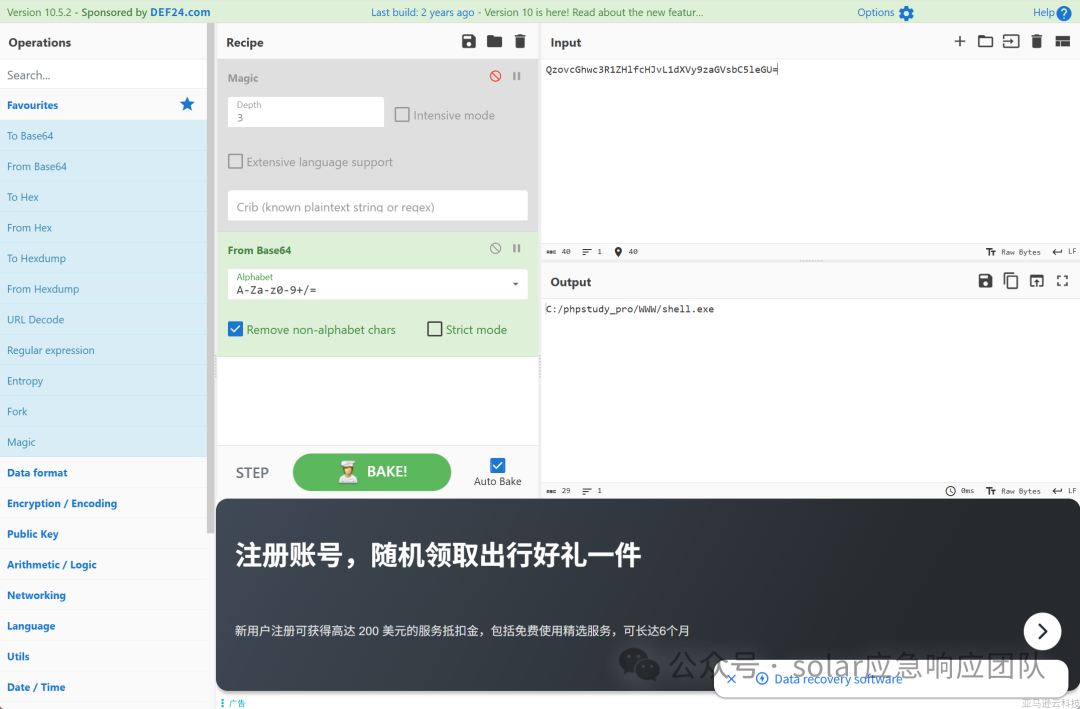Toggle the Auto Bake checkbox
This screenshot has width=1080, height=709.
coord(497,466)
